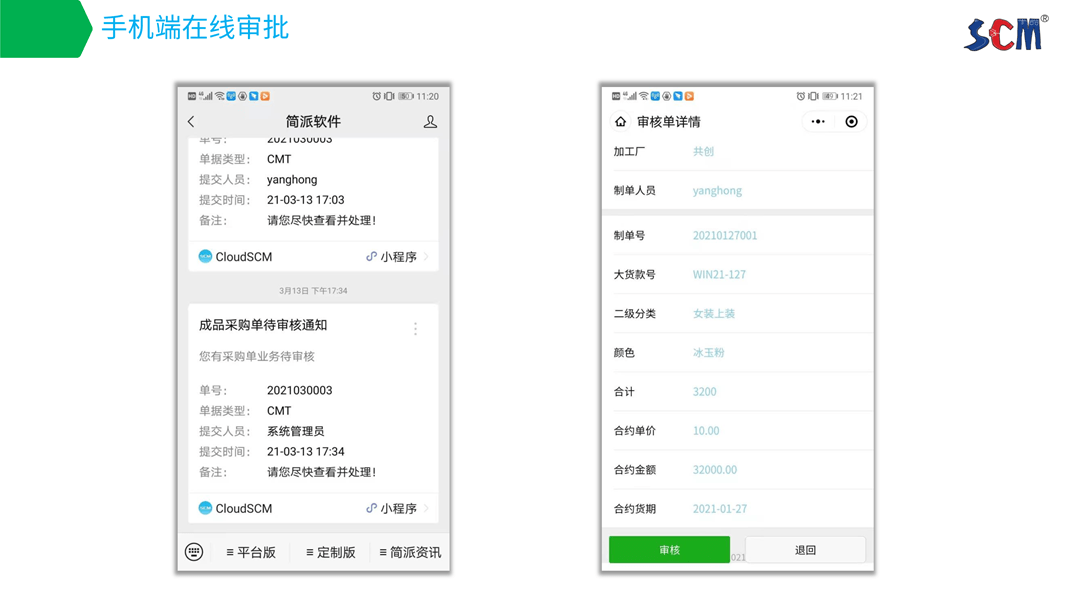Tap the back arrow in 简派软件 header
The width and height of the screenshot is (1080, 608).
click(x=190, y=121)
